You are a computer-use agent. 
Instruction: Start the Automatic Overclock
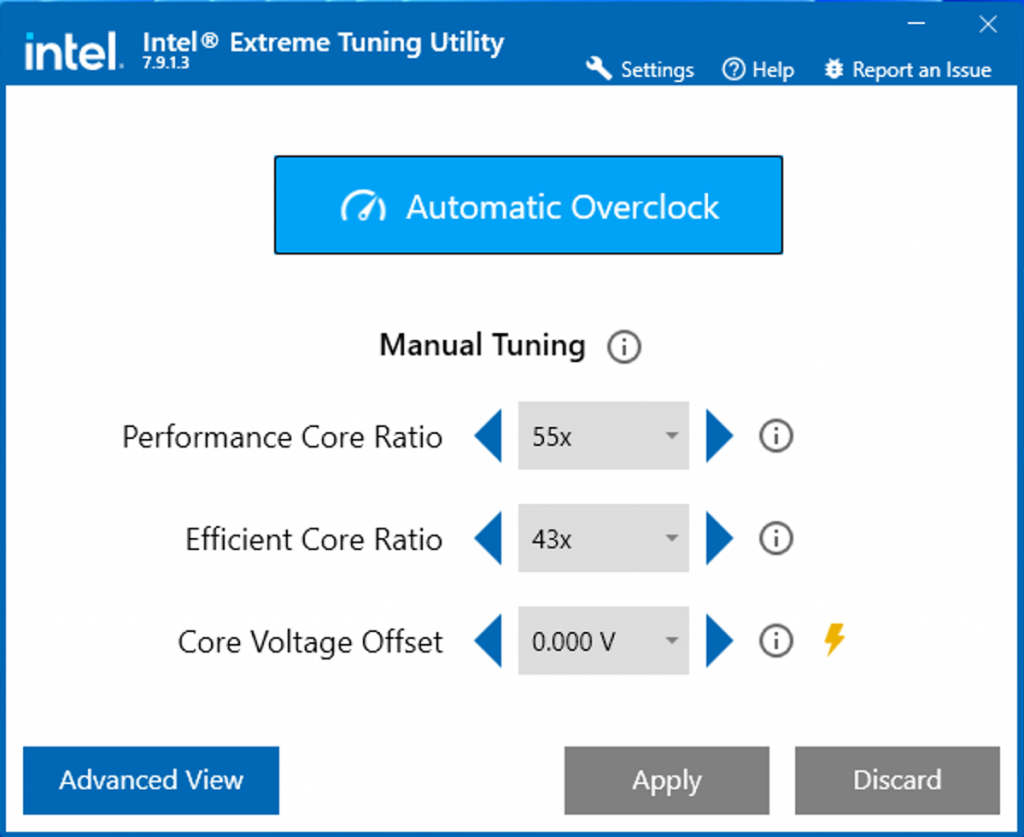(528, 206)
